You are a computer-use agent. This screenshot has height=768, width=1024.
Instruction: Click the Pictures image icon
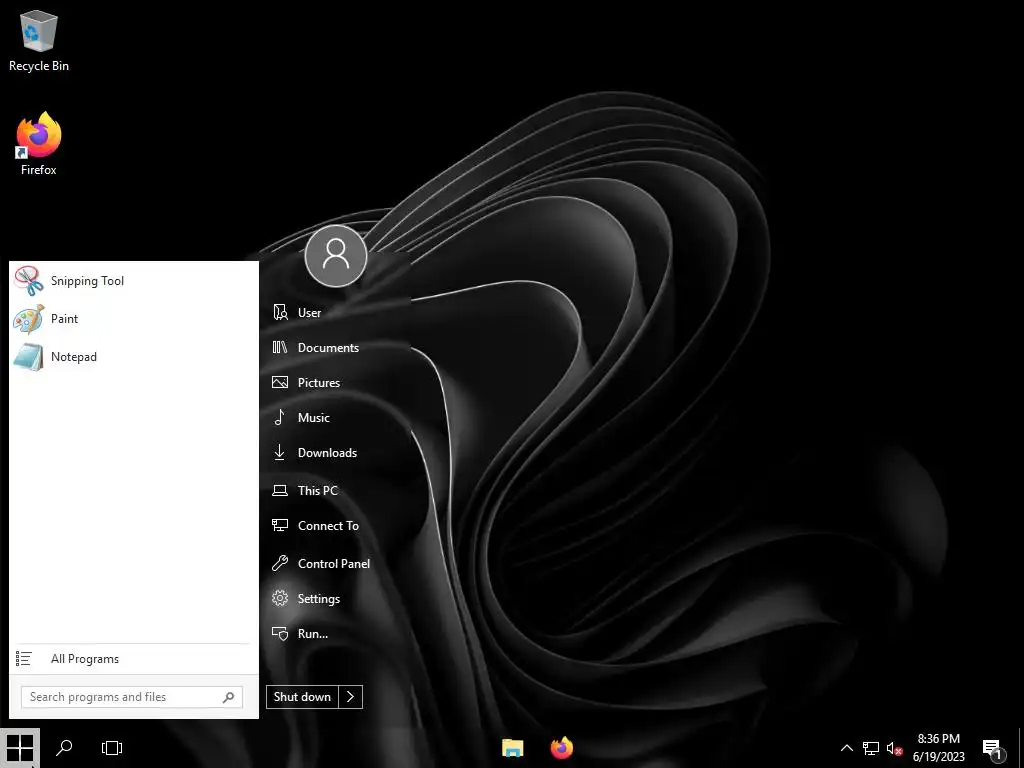click(x=280, y=383)
